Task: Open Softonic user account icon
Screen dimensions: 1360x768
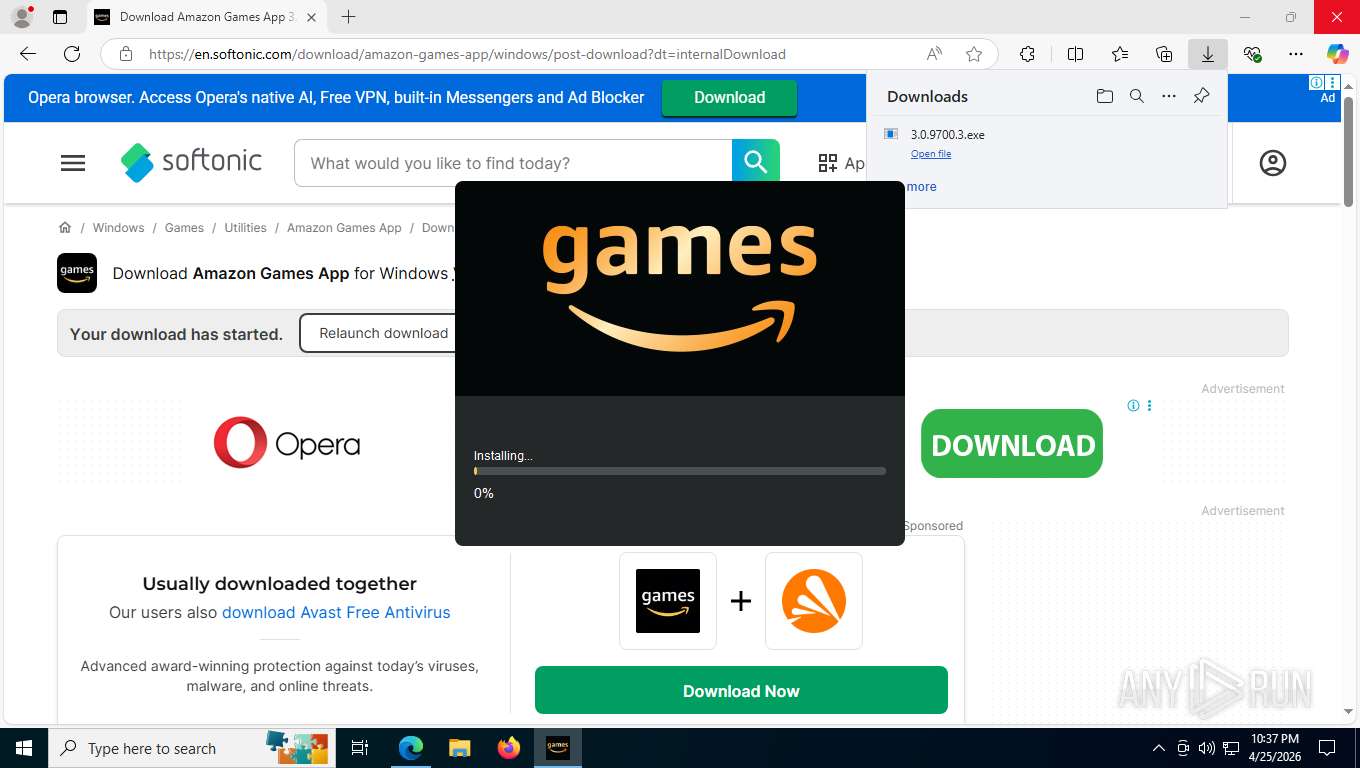Action: click(1273, 163)
